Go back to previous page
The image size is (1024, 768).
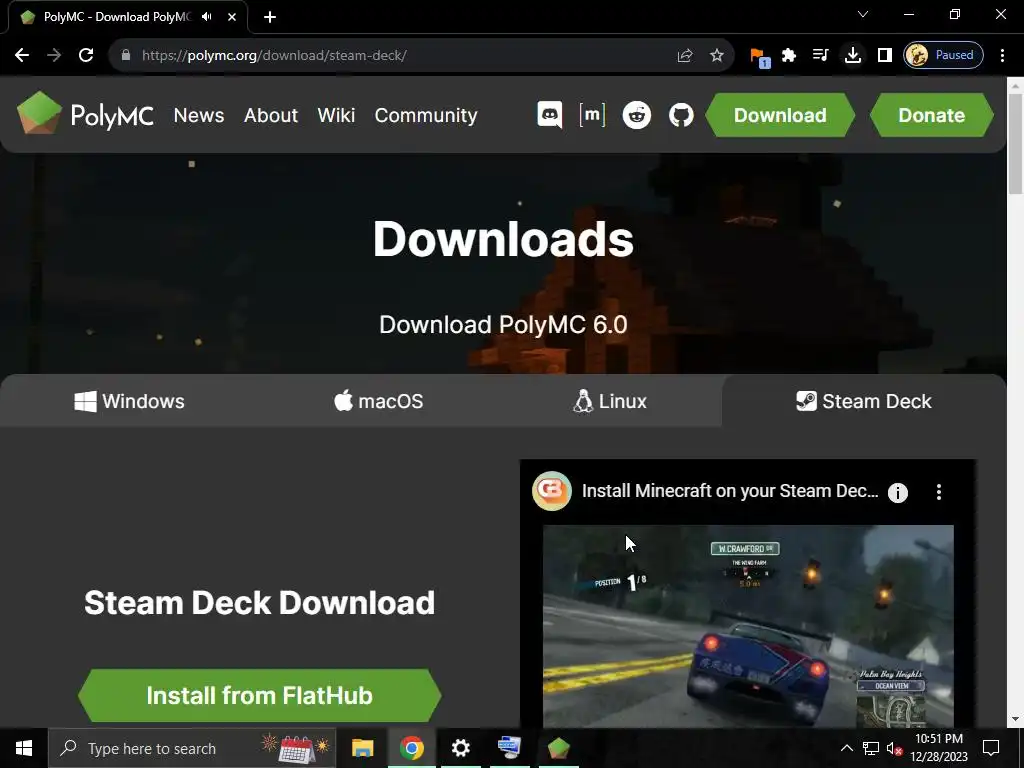coord(22,55)
